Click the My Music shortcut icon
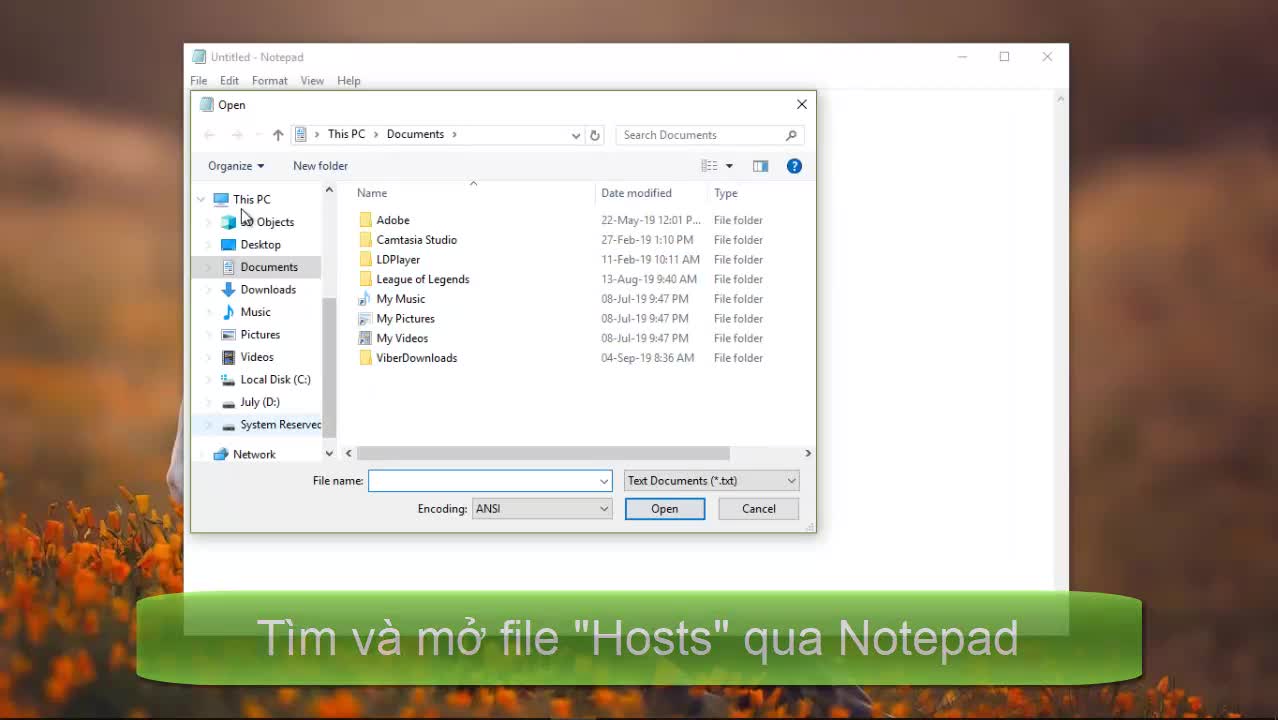Image resolution: width=1278 pixels, height=720 pixels. coord(365,299)
